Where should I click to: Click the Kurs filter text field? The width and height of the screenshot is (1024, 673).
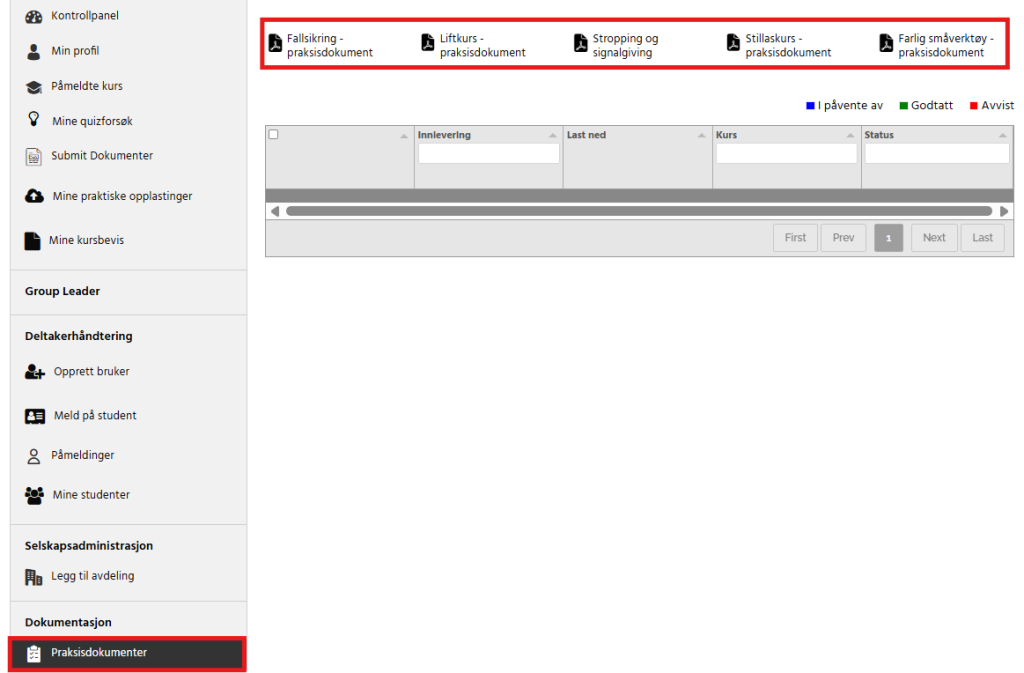786,154
